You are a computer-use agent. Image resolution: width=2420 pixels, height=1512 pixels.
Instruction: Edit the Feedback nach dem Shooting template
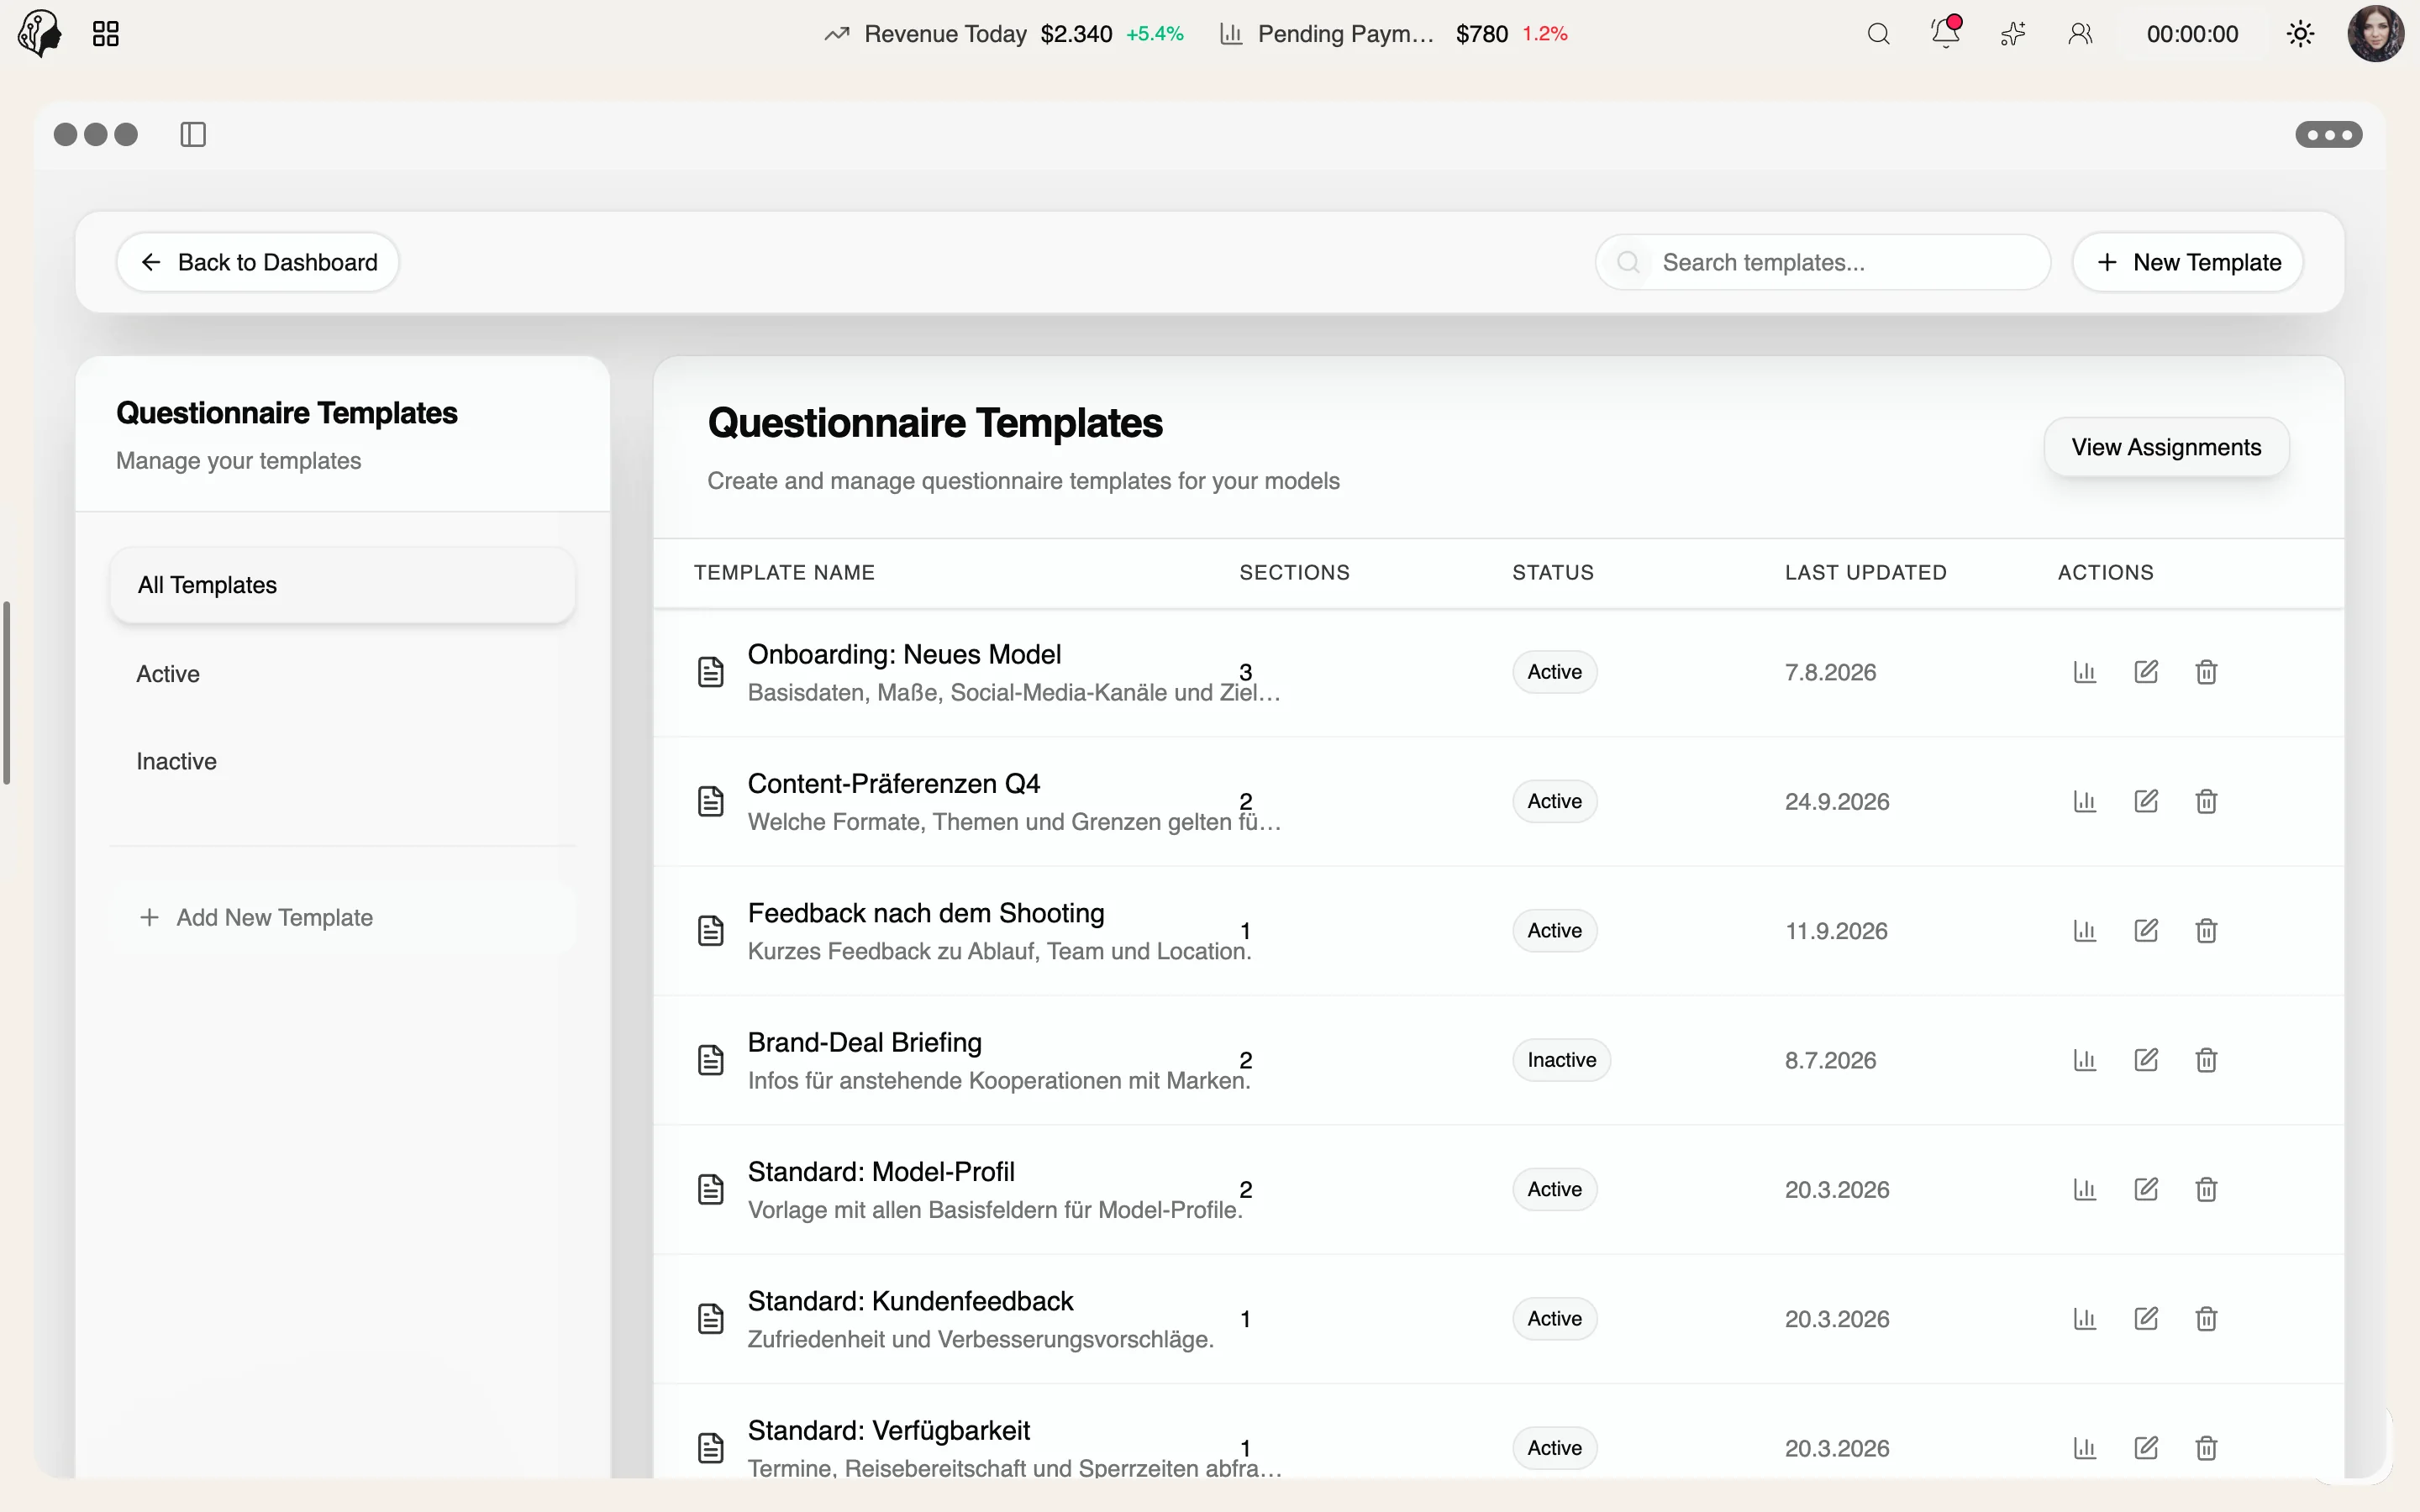2146,930
